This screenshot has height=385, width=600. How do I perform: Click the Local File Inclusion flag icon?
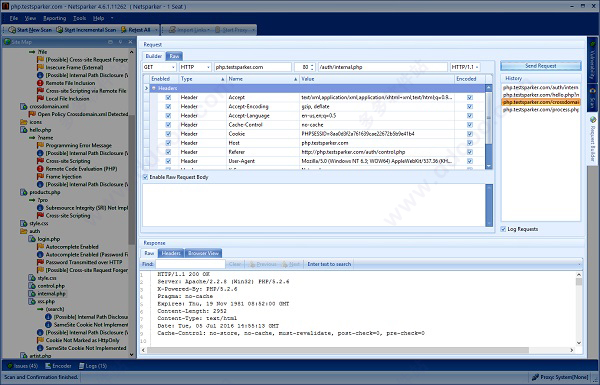pyautogui.click(x=40, y=99)
